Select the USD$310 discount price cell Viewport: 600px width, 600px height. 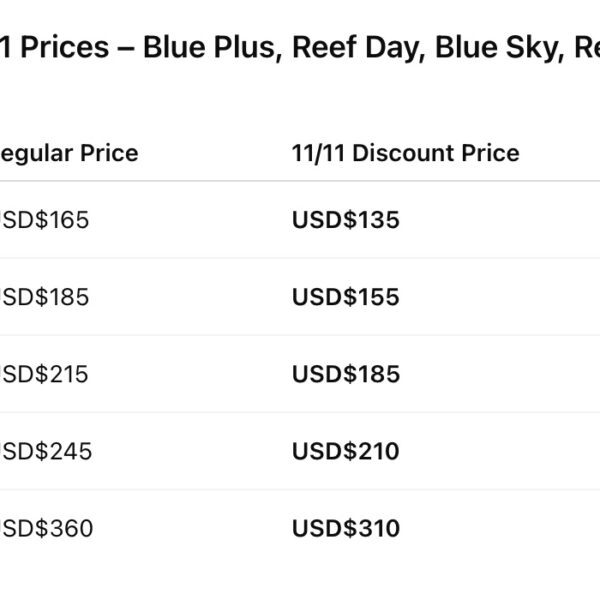(345, 528)
